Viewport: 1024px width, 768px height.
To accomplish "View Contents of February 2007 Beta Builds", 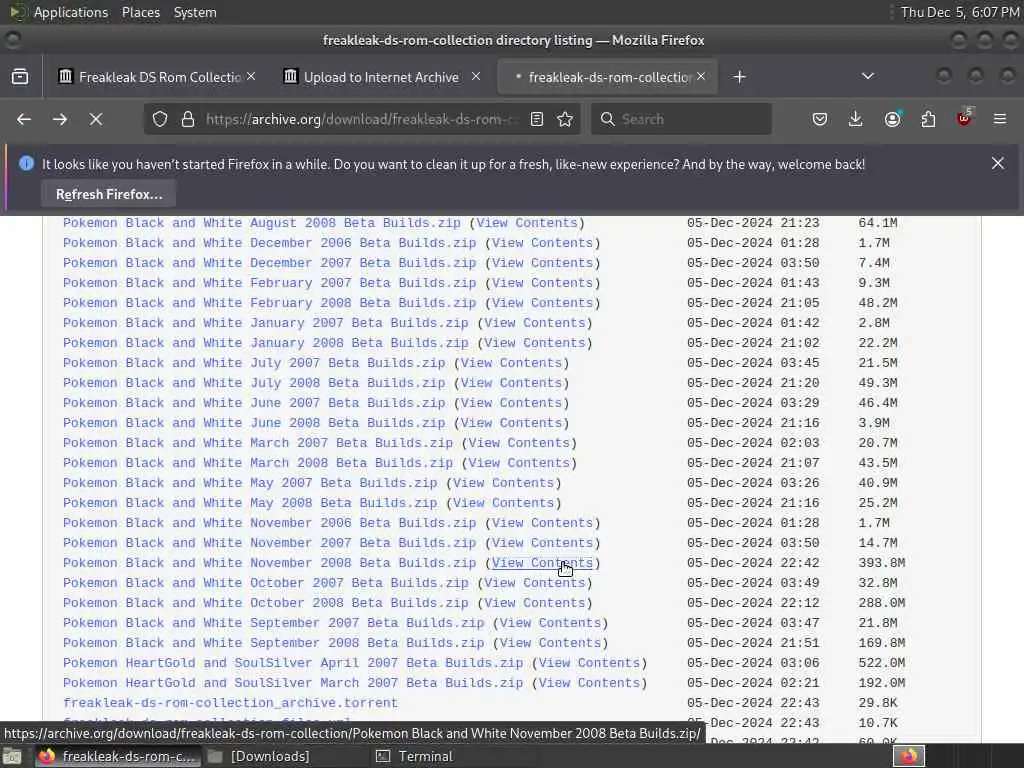I will click(x=543, y=283).
